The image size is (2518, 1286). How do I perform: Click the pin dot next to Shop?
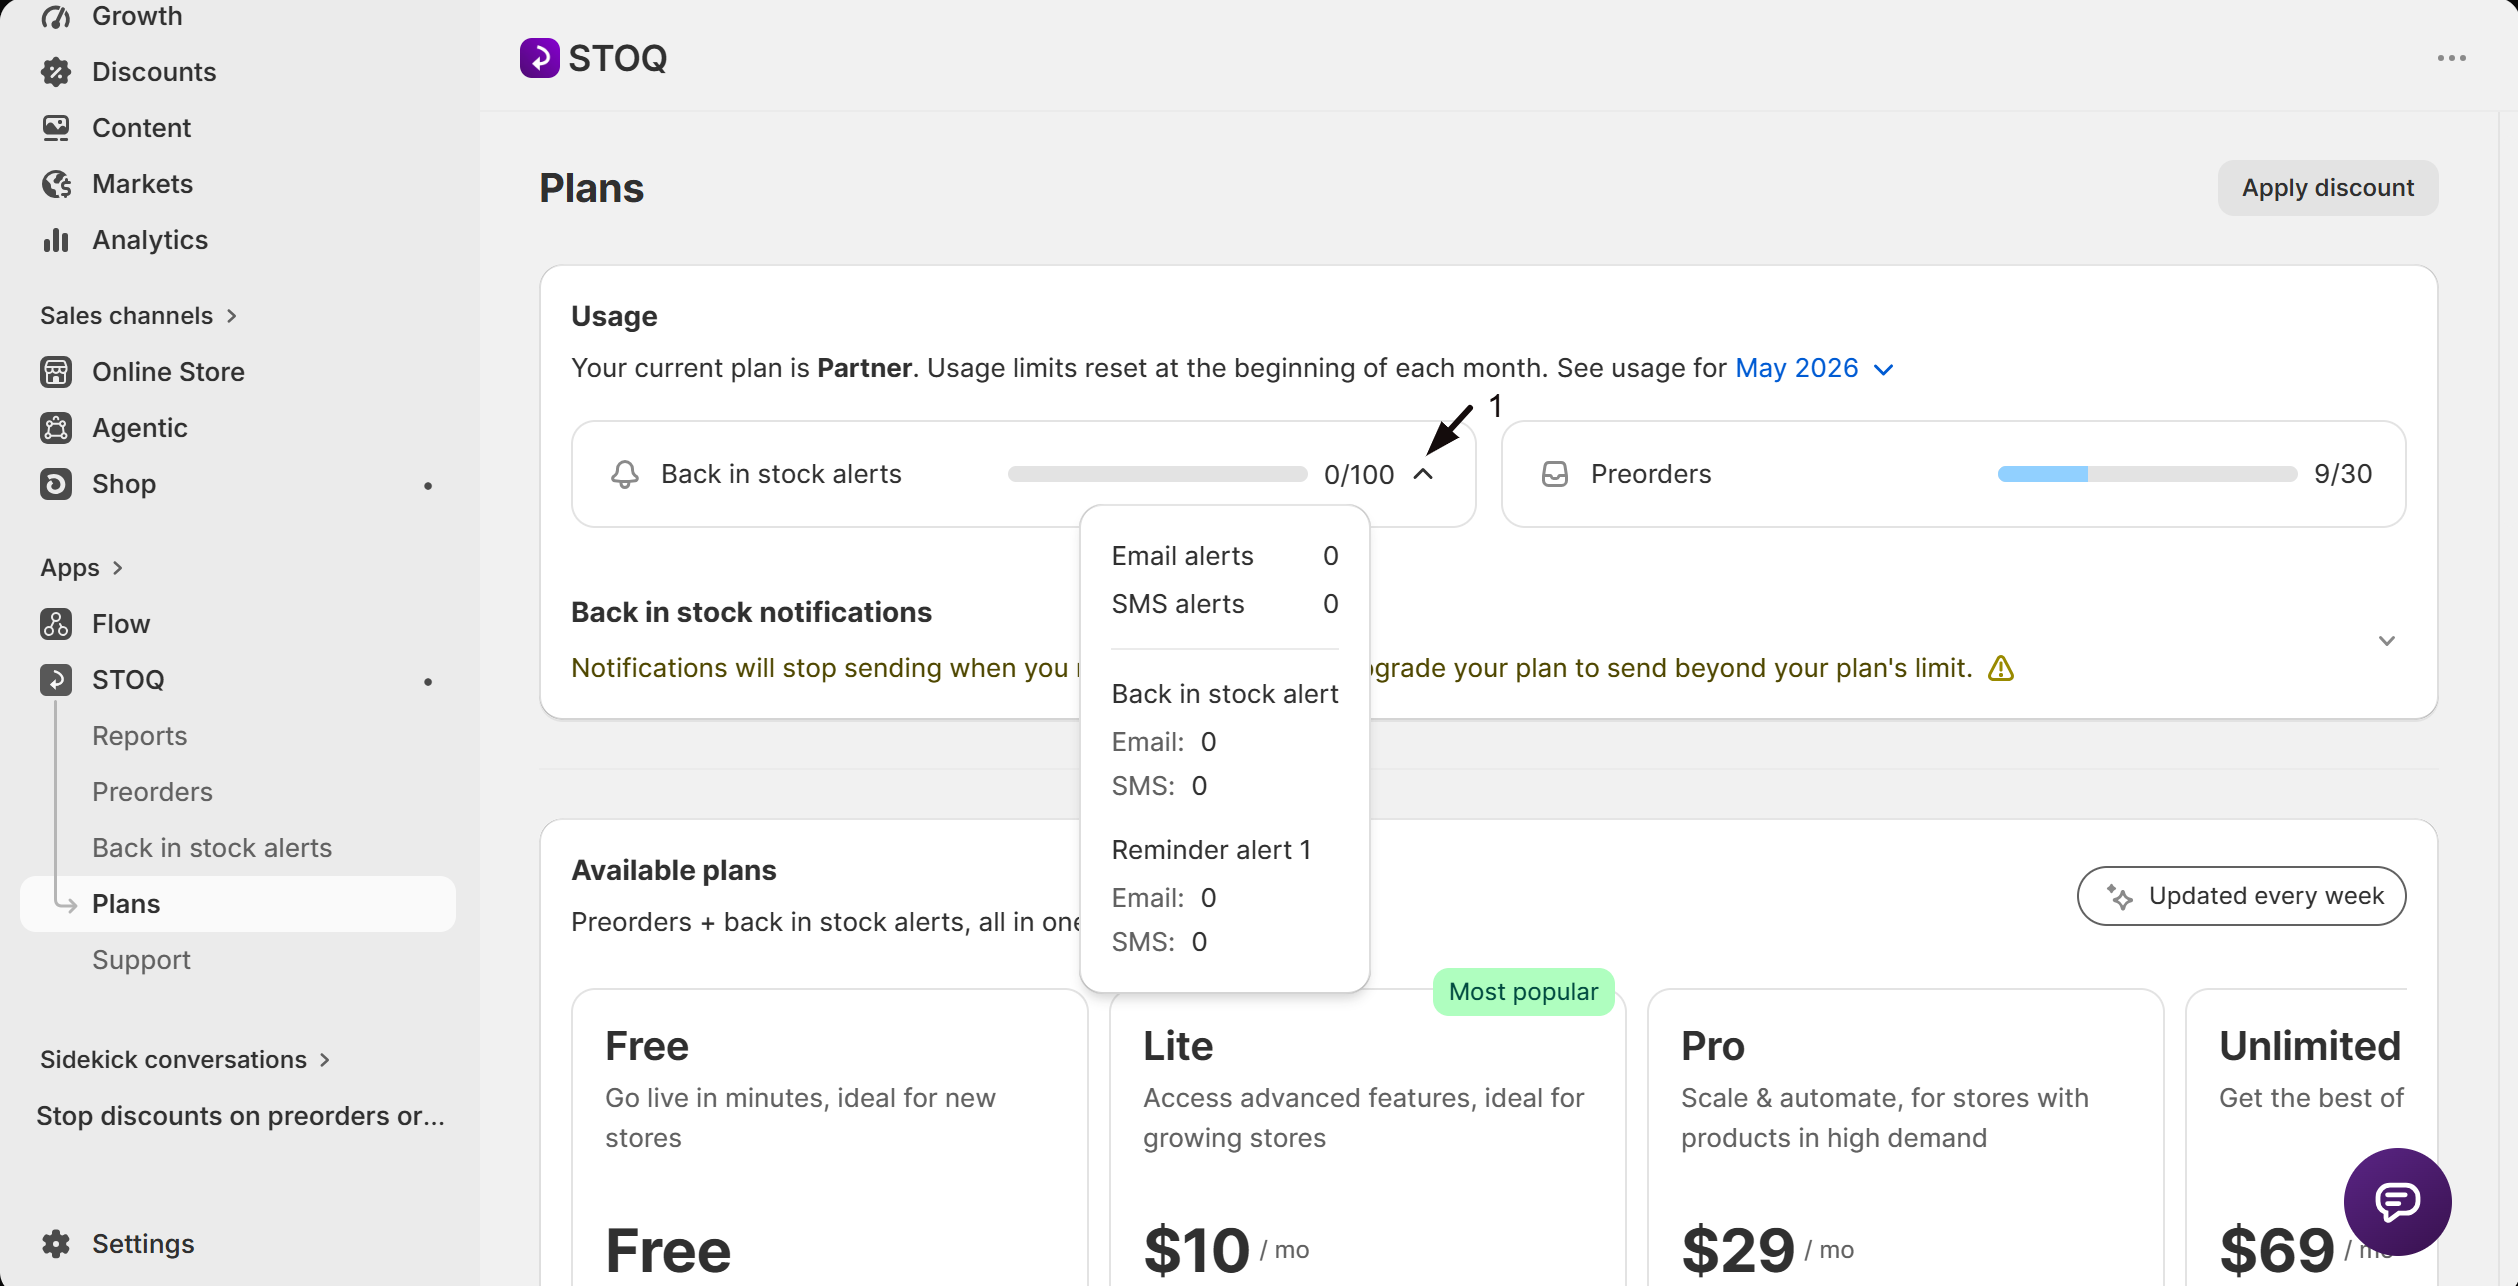click(428, 486)
